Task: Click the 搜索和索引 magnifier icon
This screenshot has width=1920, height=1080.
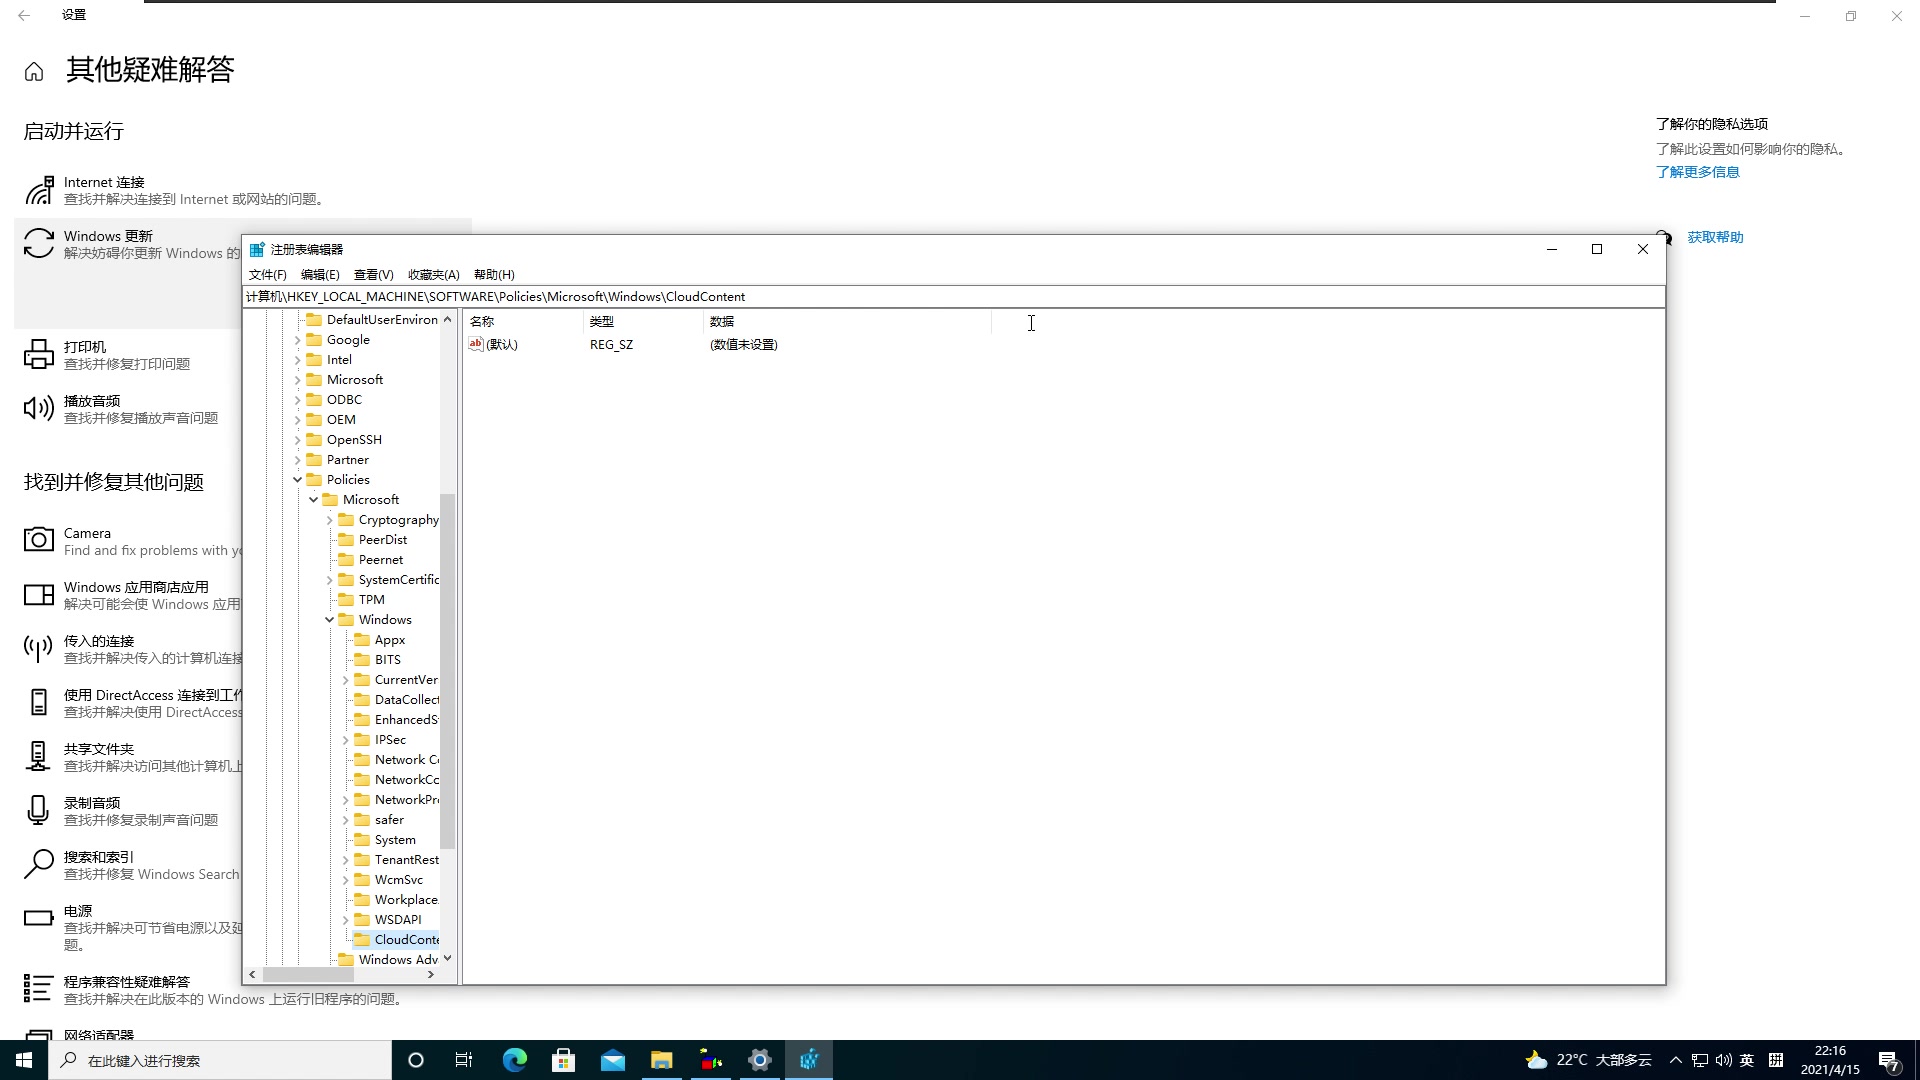Action: tap(38, 864)
